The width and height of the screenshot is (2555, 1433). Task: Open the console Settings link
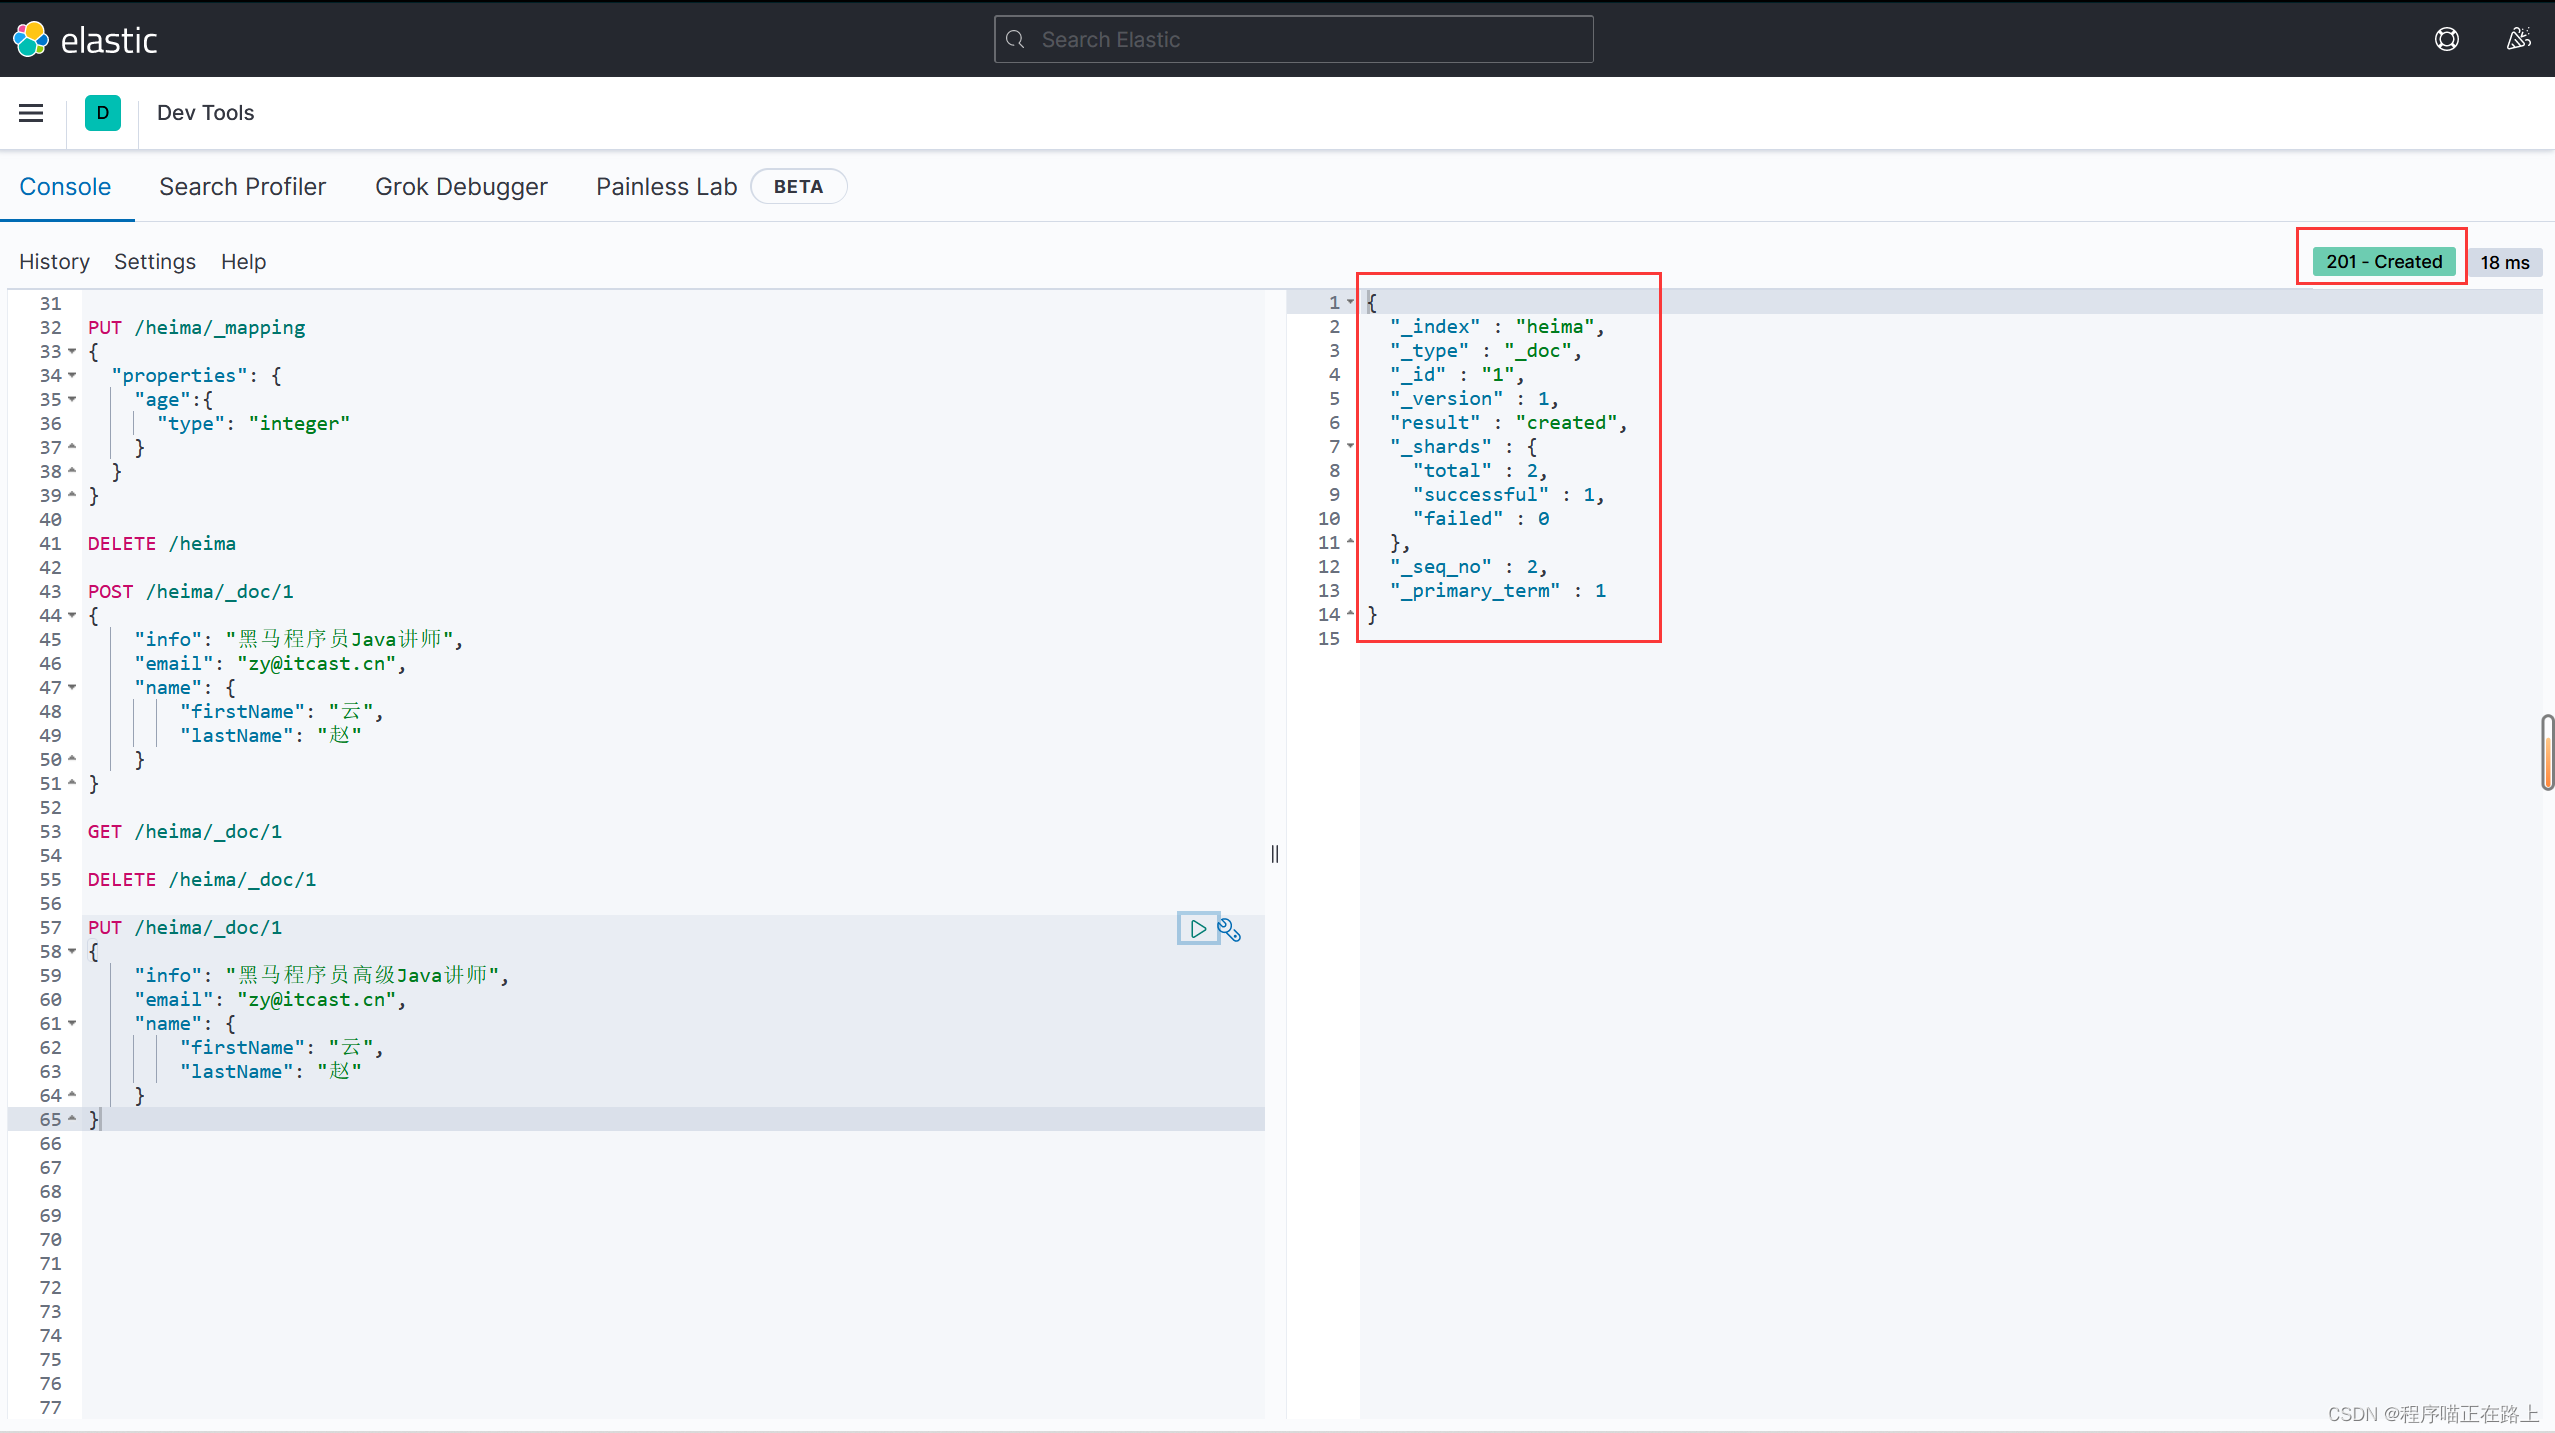155,262
